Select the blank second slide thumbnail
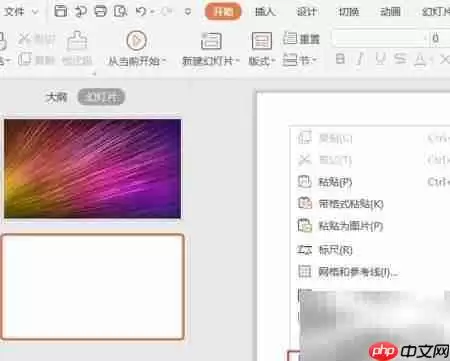This screenshot has height=361, width=450. click(92, 287)
